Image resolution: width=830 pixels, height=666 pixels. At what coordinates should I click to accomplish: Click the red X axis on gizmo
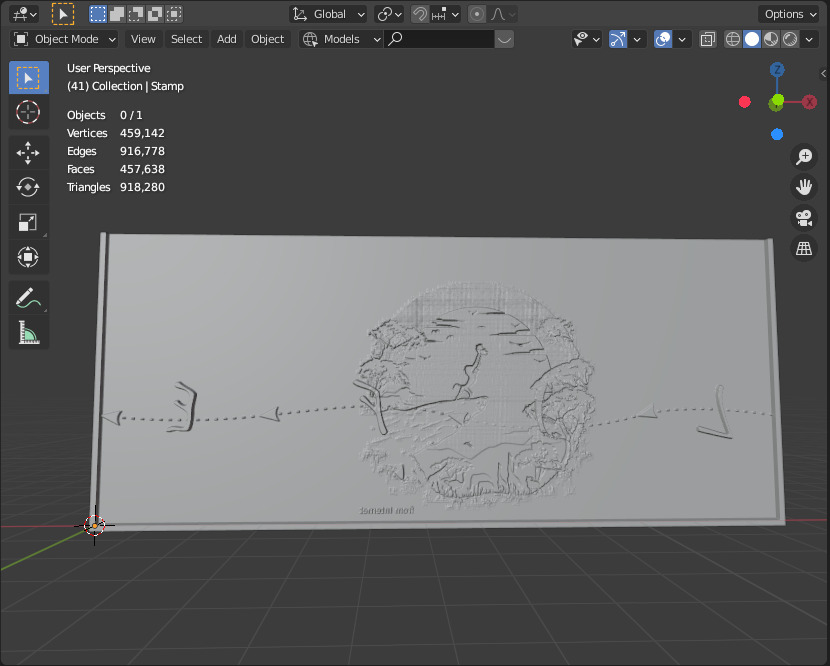tap(809, 102)
